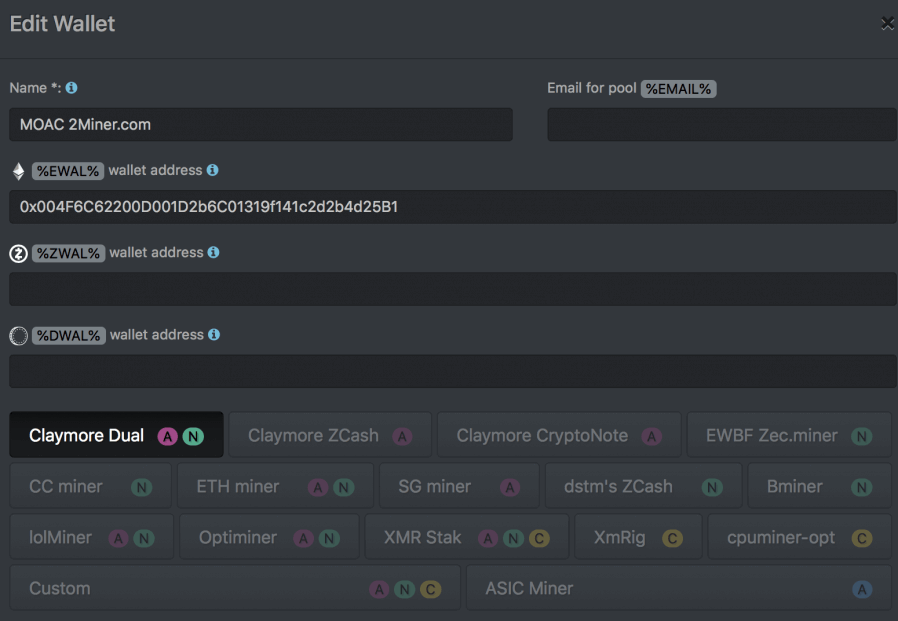The height and width of the screenshot is (621, 898).
Task: Click the %EWAL% tag badge
Action: (67, 171)
